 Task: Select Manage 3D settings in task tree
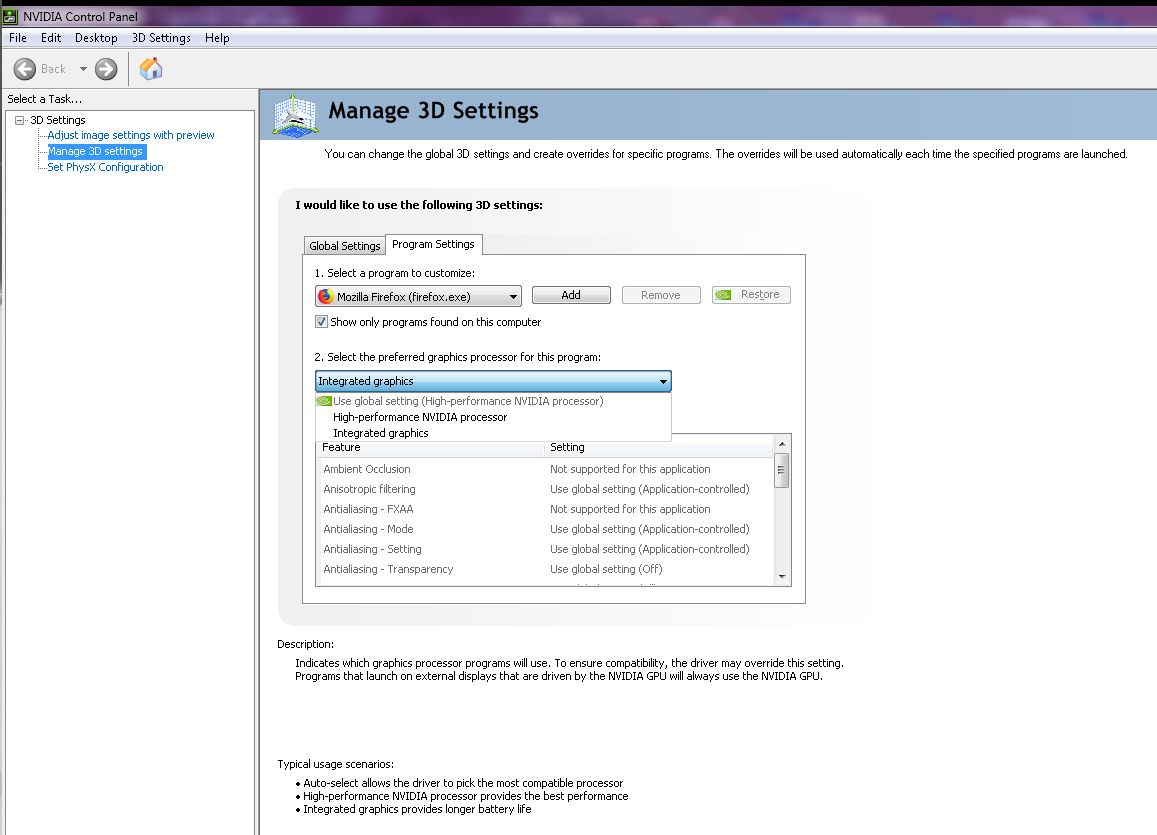(95, 151)
